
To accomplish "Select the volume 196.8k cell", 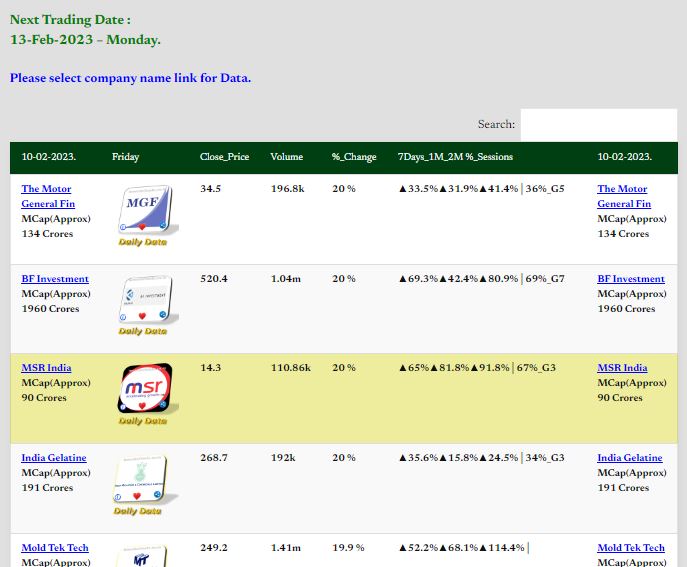I will pos(287,189).
